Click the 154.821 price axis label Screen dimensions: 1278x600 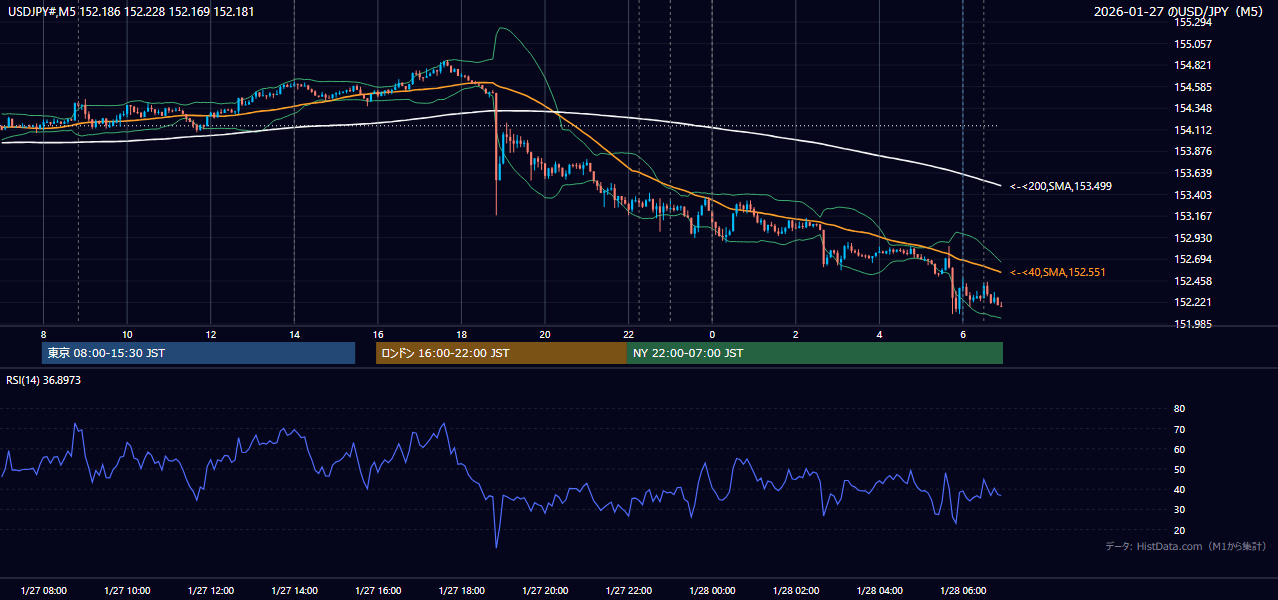[x=1193, y=65]
